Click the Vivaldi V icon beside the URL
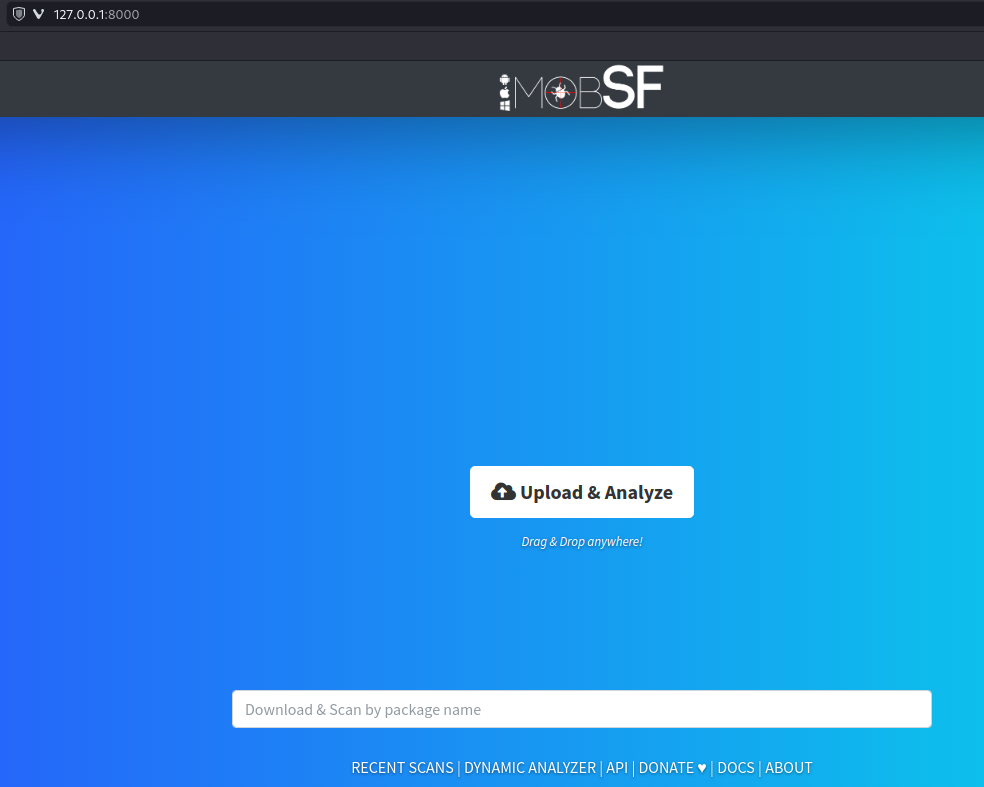 pos(38,14)
